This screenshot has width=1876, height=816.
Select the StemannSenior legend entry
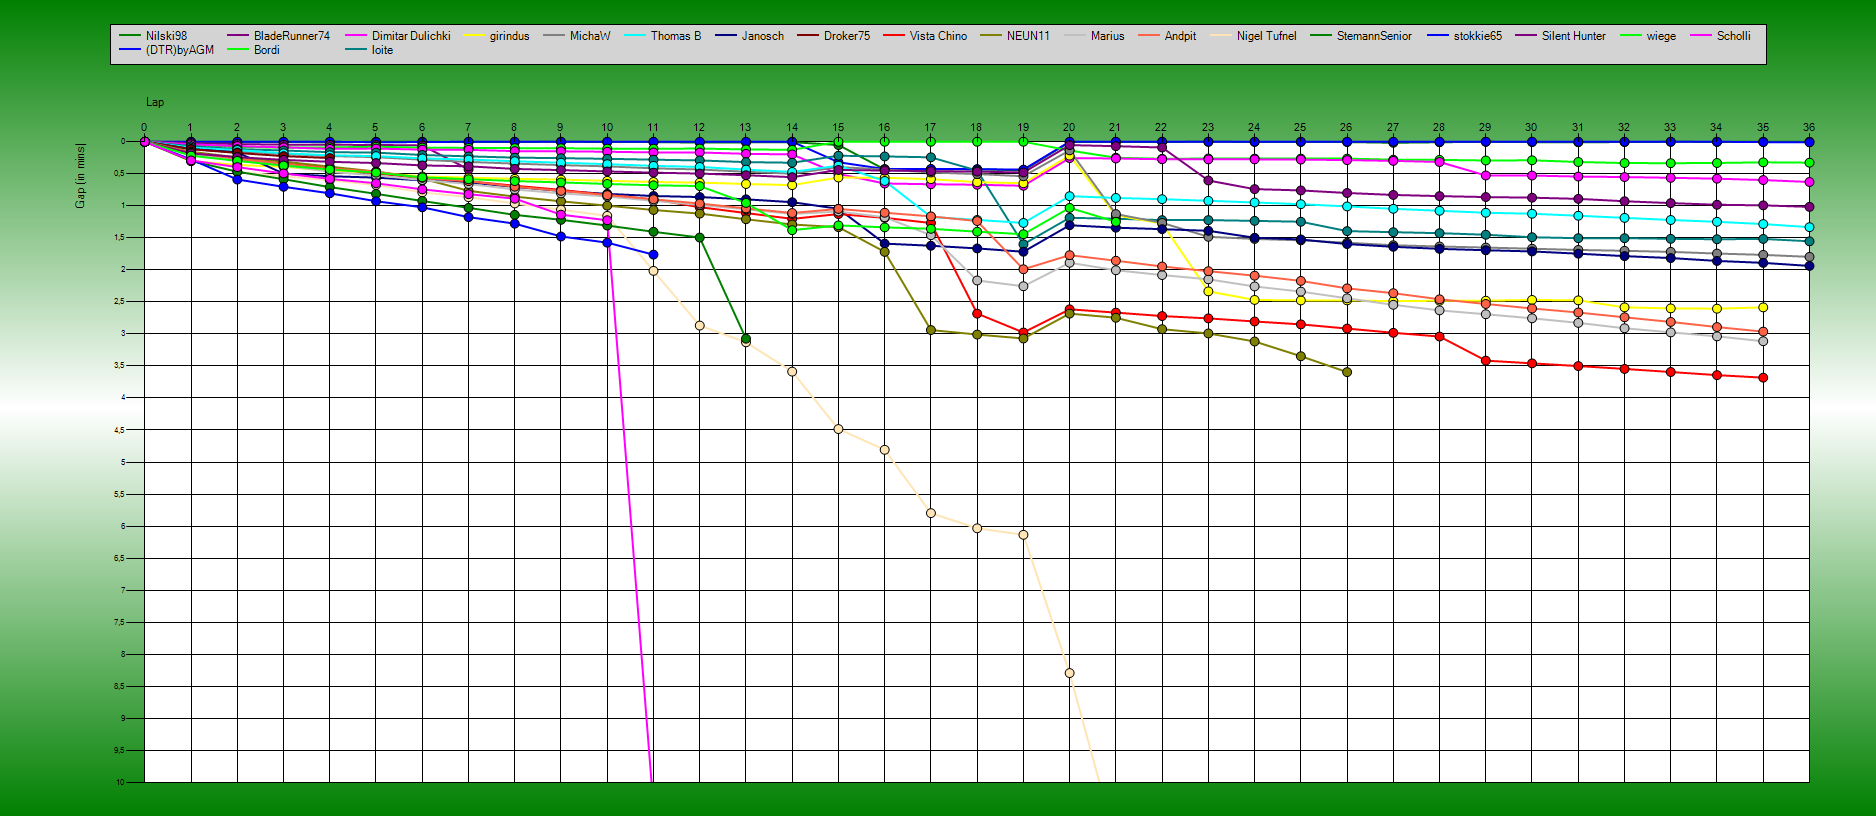(1362, 36)
